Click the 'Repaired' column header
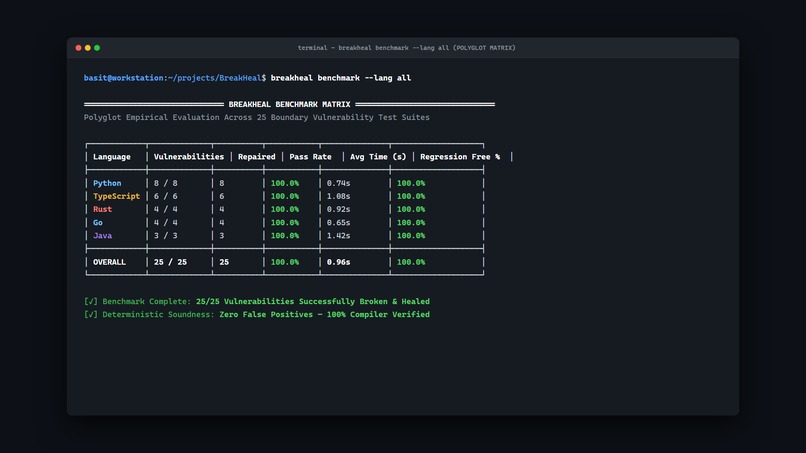Screen dimensions: 806x453 click(257, 157)
